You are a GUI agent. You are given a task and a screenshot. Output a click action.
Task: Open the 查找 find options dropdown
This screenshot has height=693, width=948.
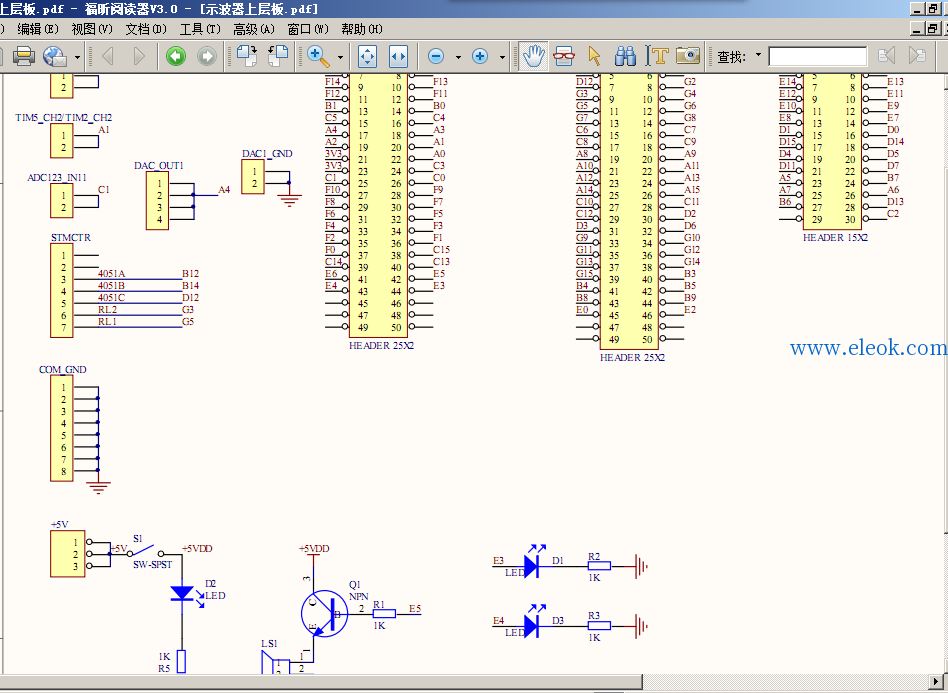tap(758, 56)
